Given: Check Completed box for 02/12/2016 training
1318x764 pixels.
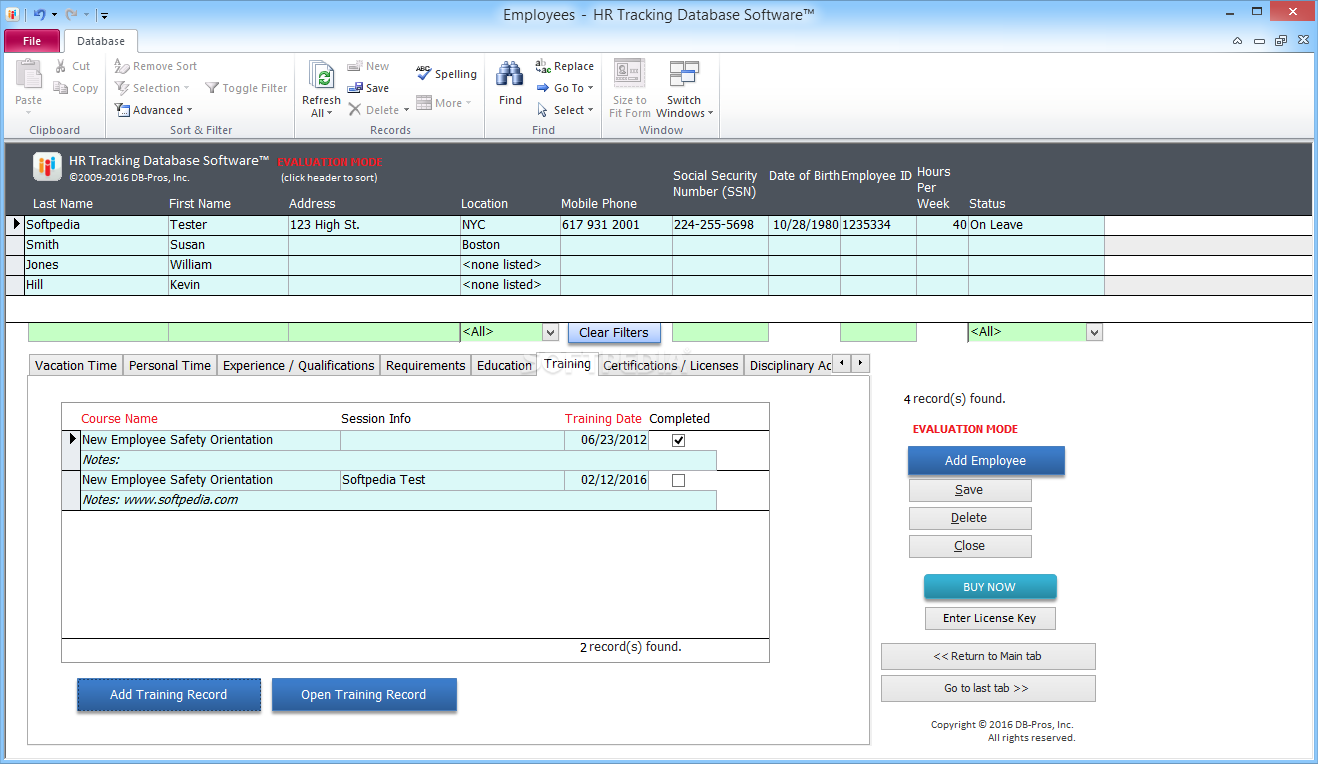Looking at the screenshot, I should click(679, 480).
